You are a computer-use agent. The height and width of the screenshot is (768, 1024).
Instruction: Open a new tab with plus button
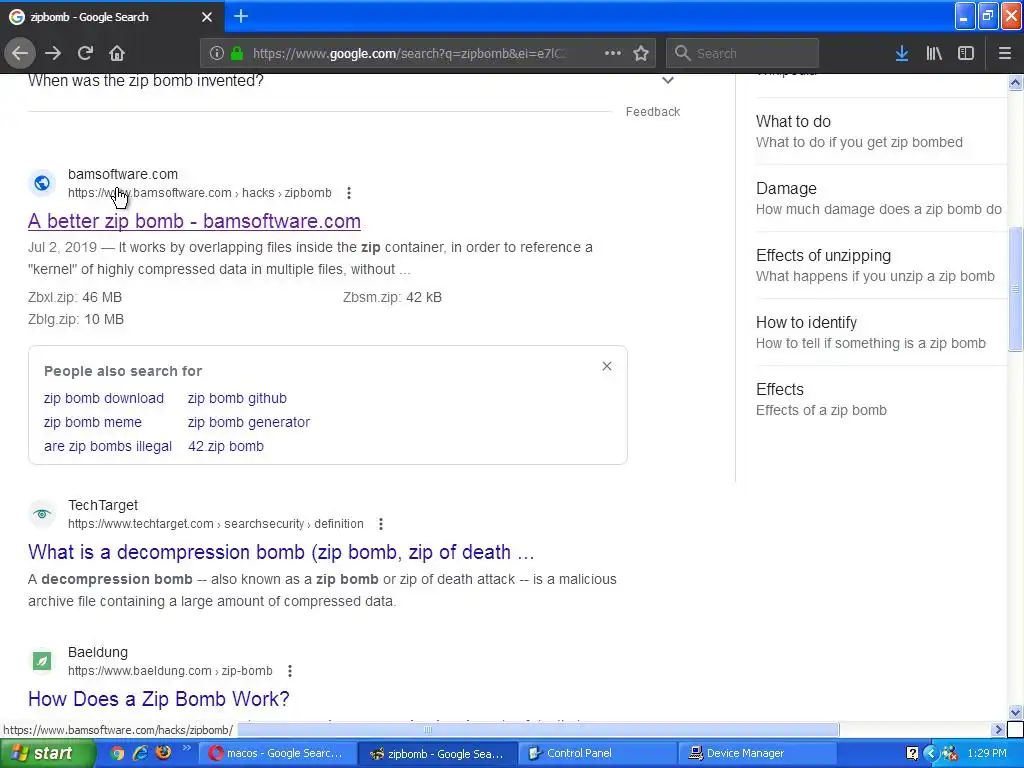coord(241,16)
